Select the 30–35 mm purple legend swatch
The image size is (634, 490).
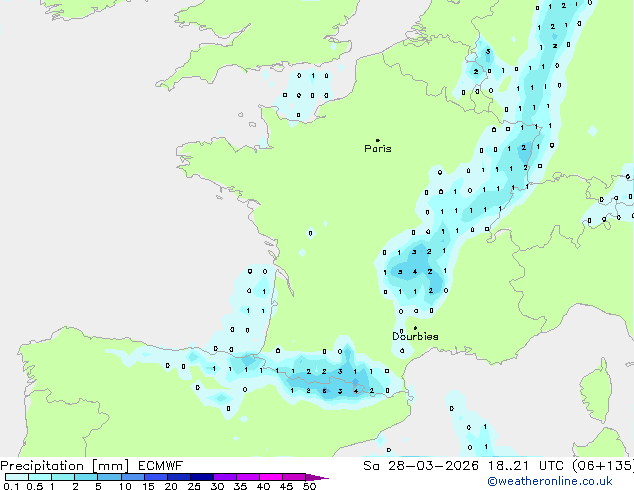tap(225, 477)
